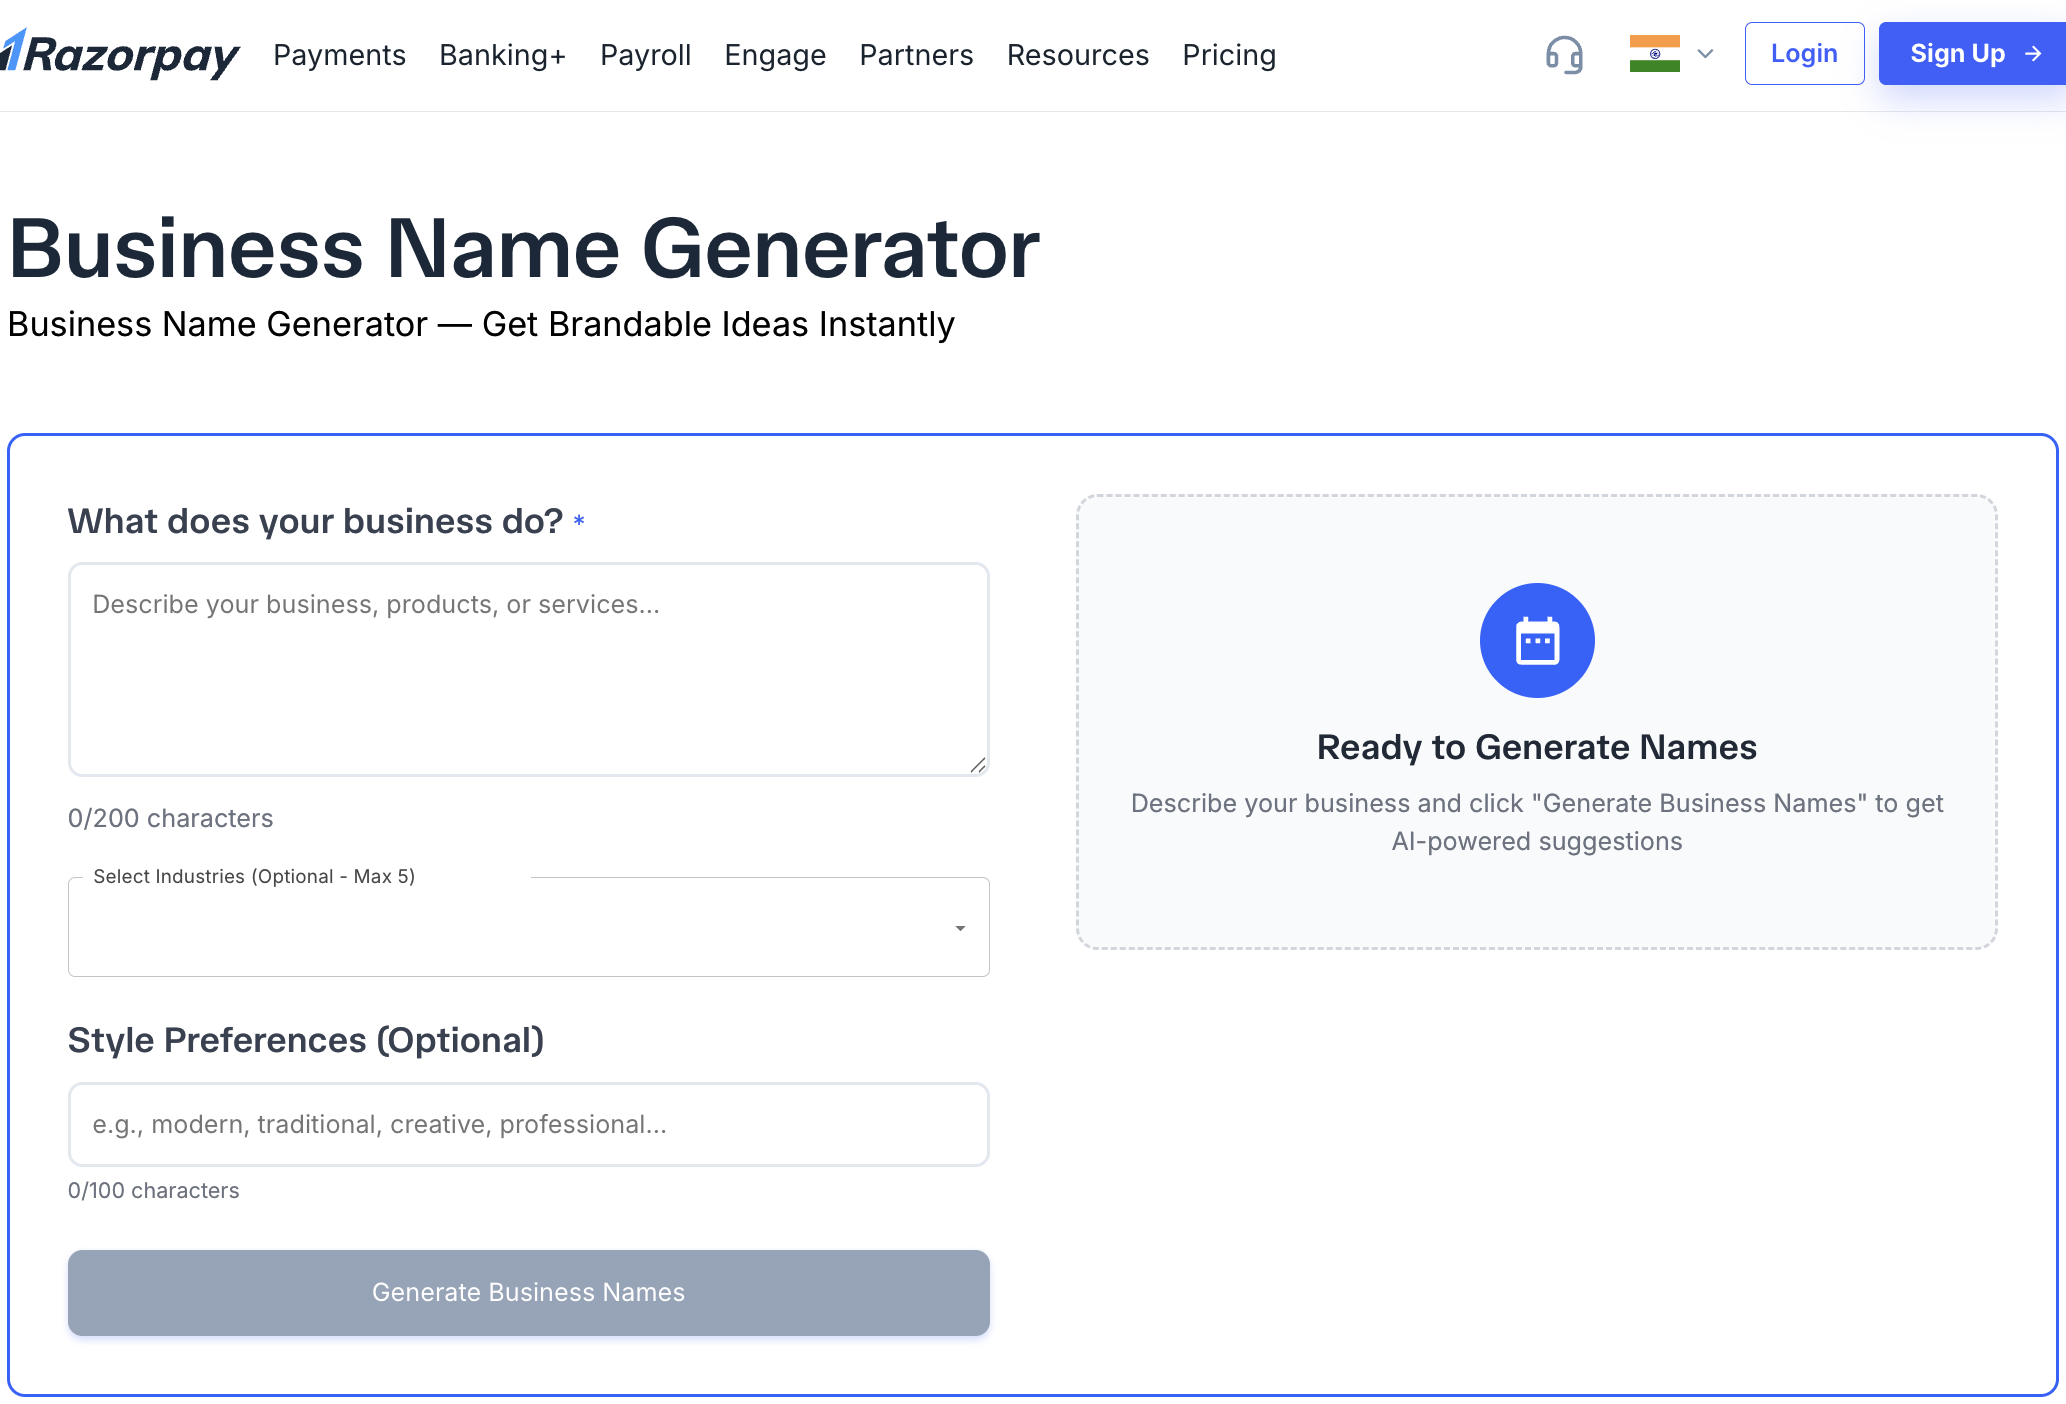This screenshot has width=2066, height=1404.
Task: Open the Resources menu
Action: tap(1077, 55)
